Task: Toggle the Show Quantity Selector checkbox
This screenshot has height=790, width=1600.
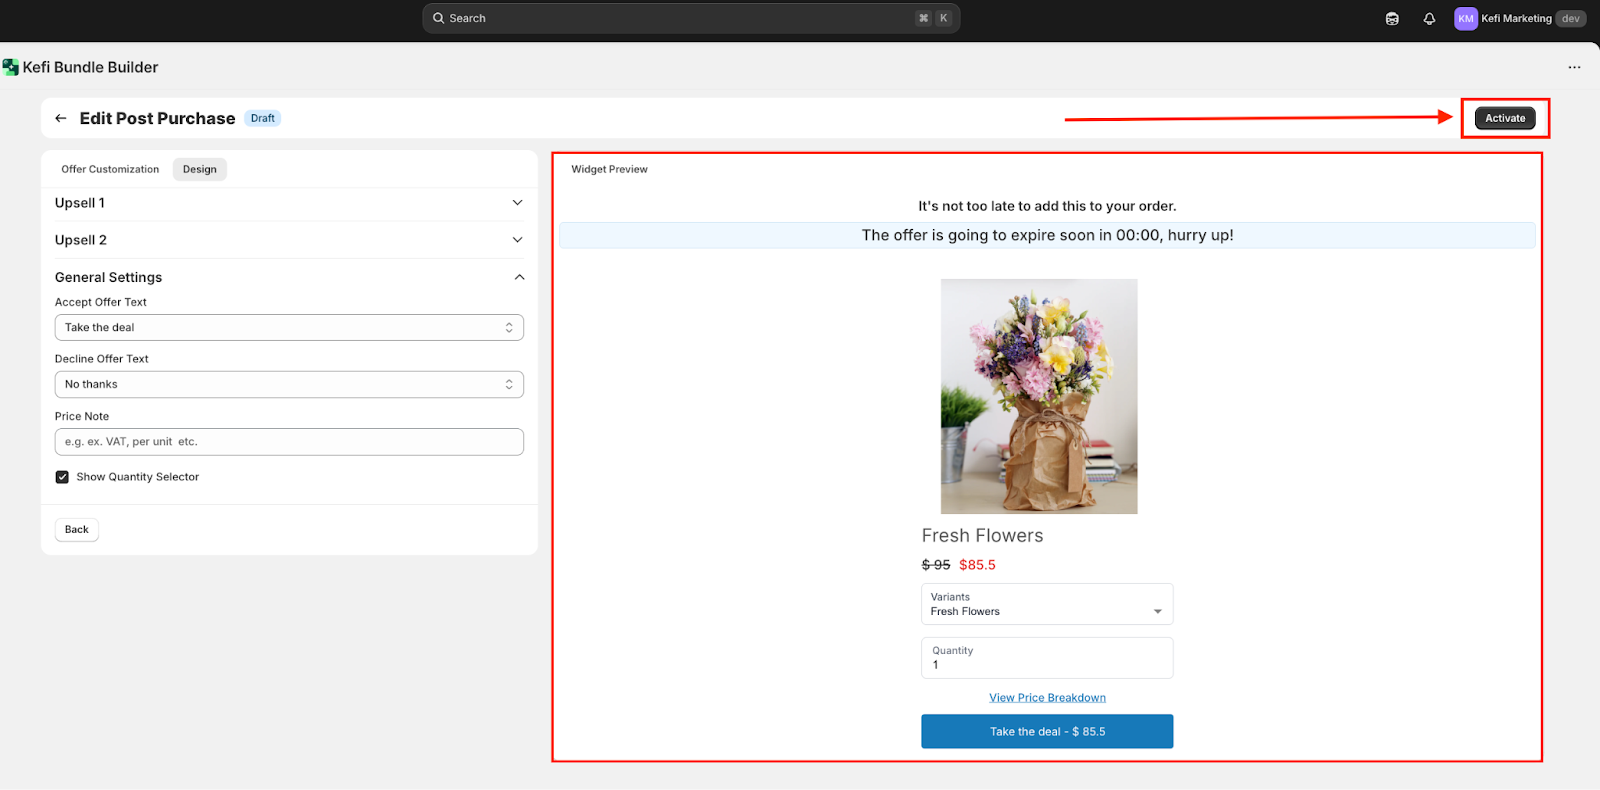Action: point(62,477)
